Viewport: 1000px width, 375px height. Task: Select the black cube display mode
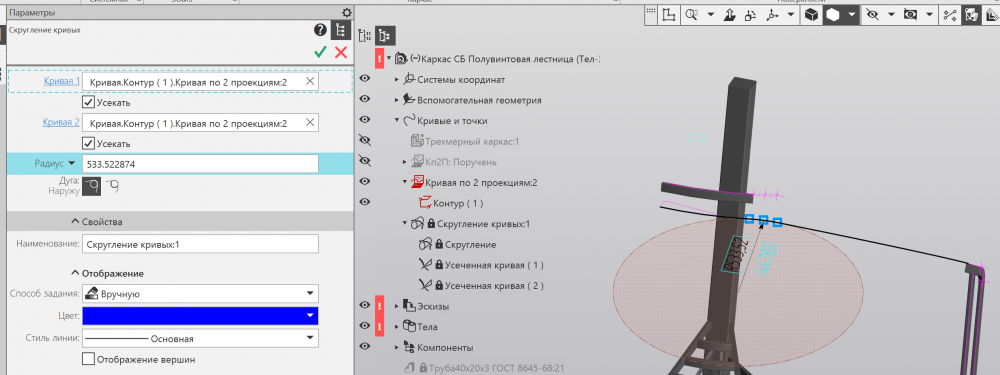(811, 15)
